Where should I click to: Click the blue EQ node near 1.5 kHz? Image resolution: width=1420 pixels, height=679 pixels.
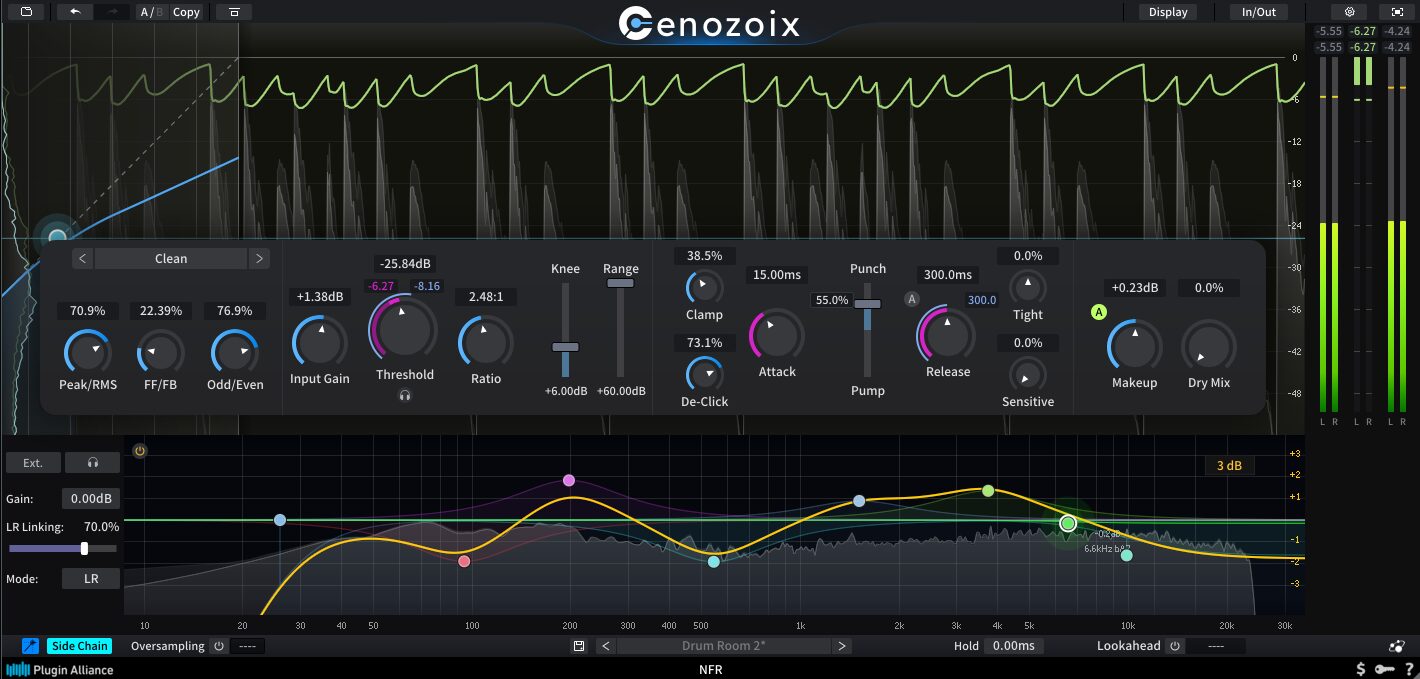tap(859, 501)
